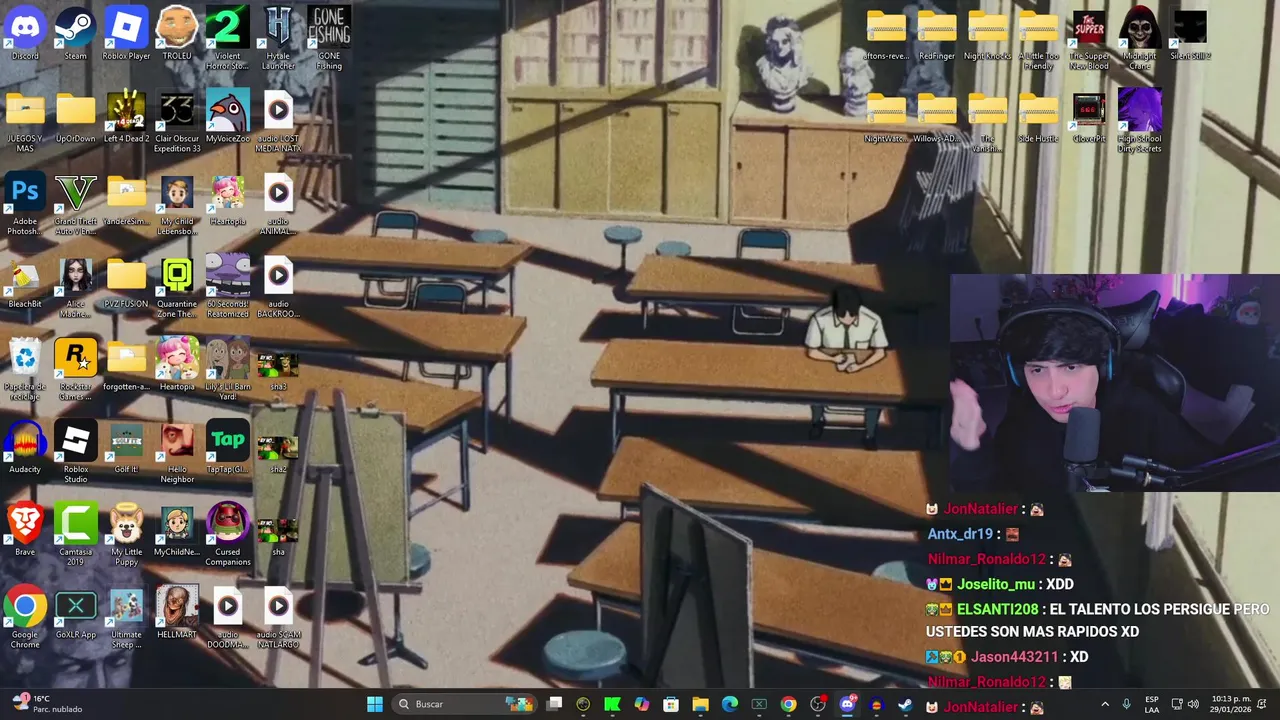Viewport: 1280px width, 720px height.
Task: Select the Audacity shortcut
Action: pos(25,448)
